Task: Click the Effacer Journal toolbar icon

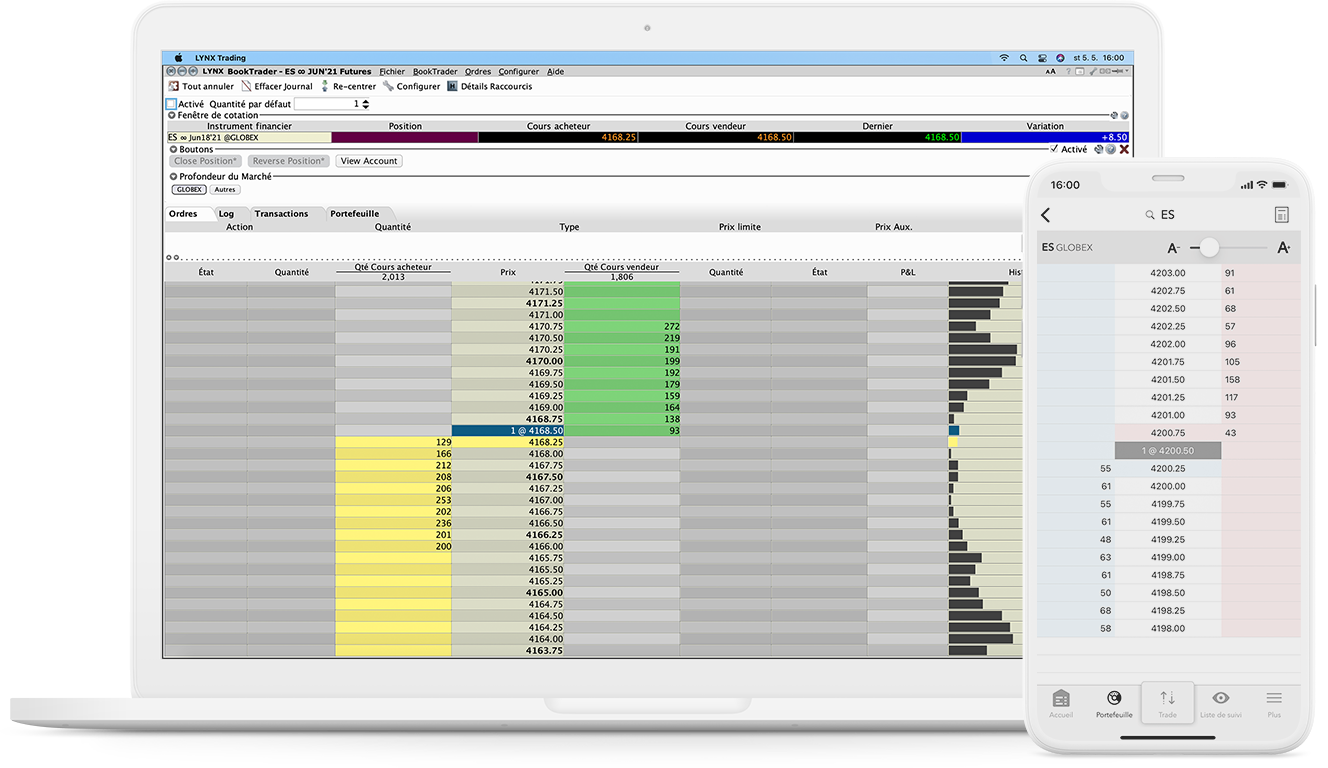Action: [x=247, y=87]
